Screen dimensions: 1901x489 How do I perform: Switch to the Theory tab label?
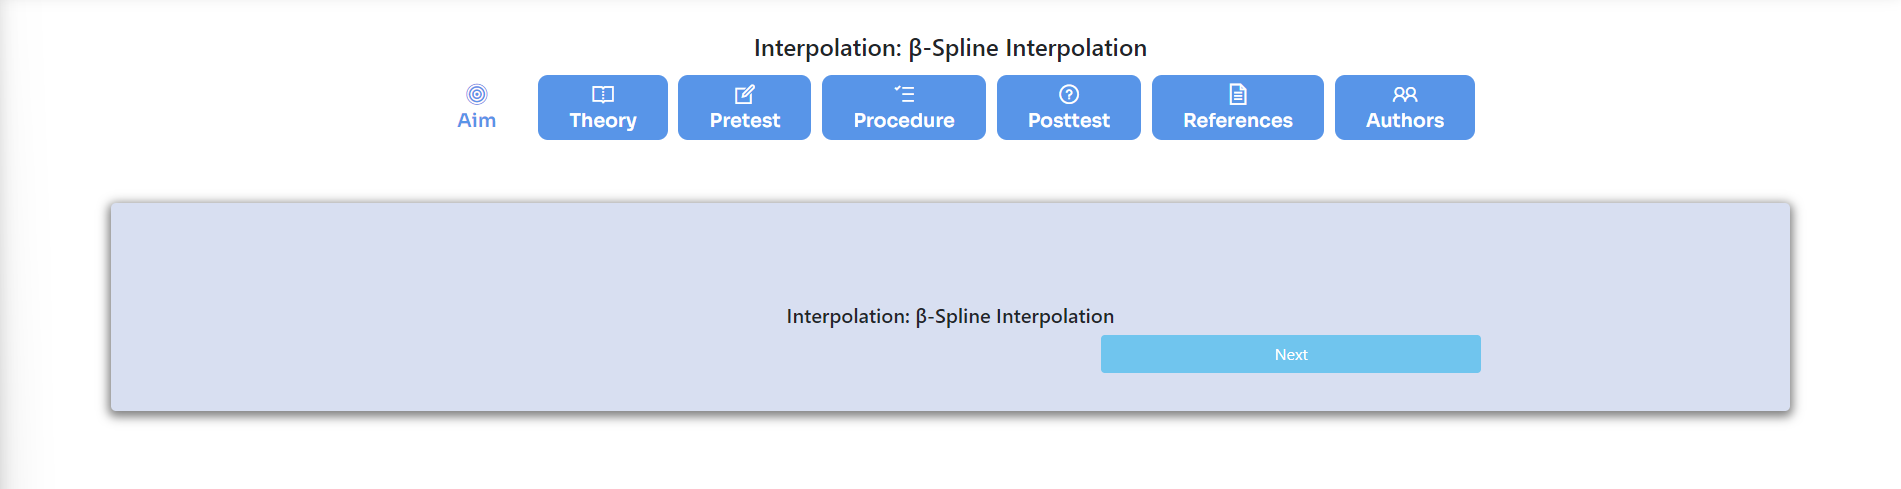tap(603, 121)
